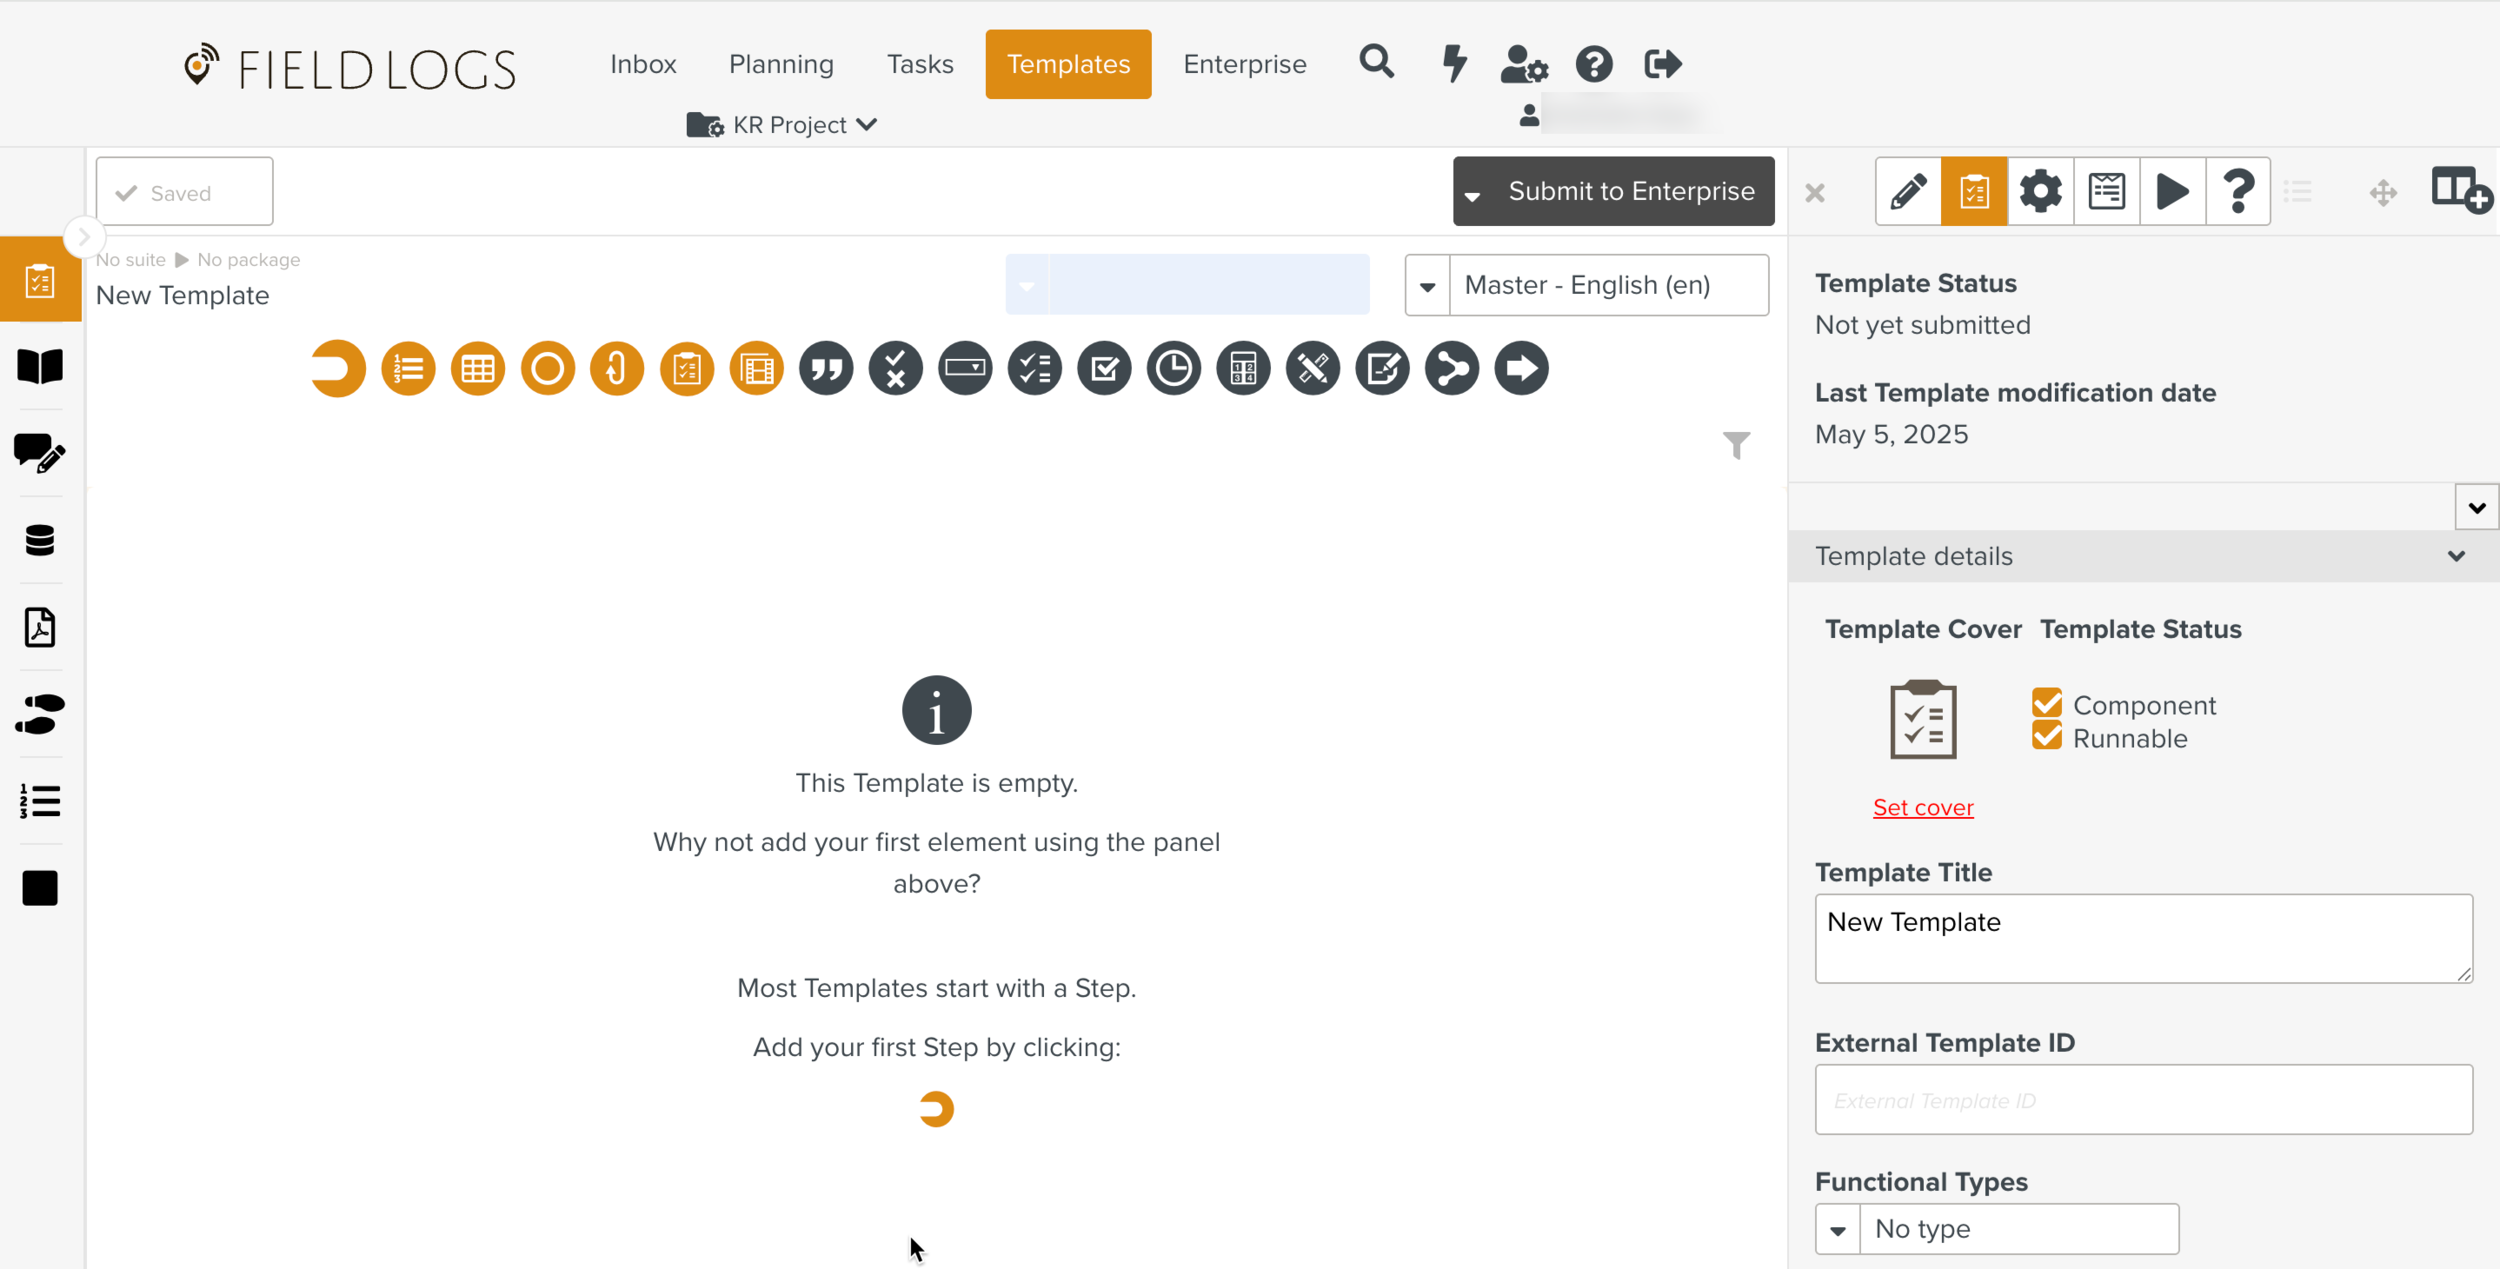Viewport: 2500px width, 1269px height.
Task: Add a table element from the toolbar
Action: point(478,369)
